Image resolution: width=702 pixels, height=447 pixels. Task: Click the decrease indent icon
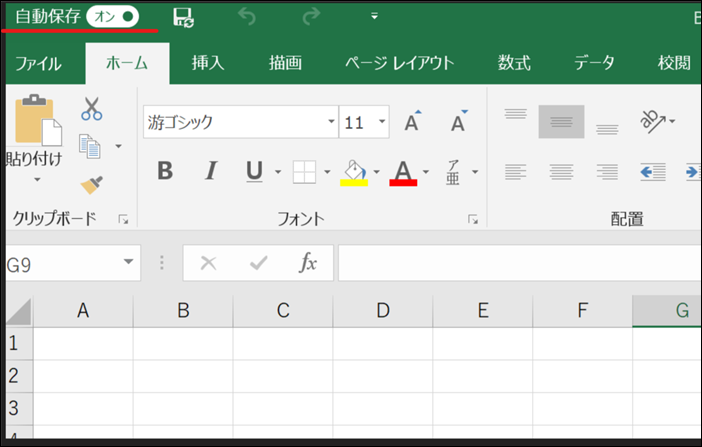[x=653, y=172]
